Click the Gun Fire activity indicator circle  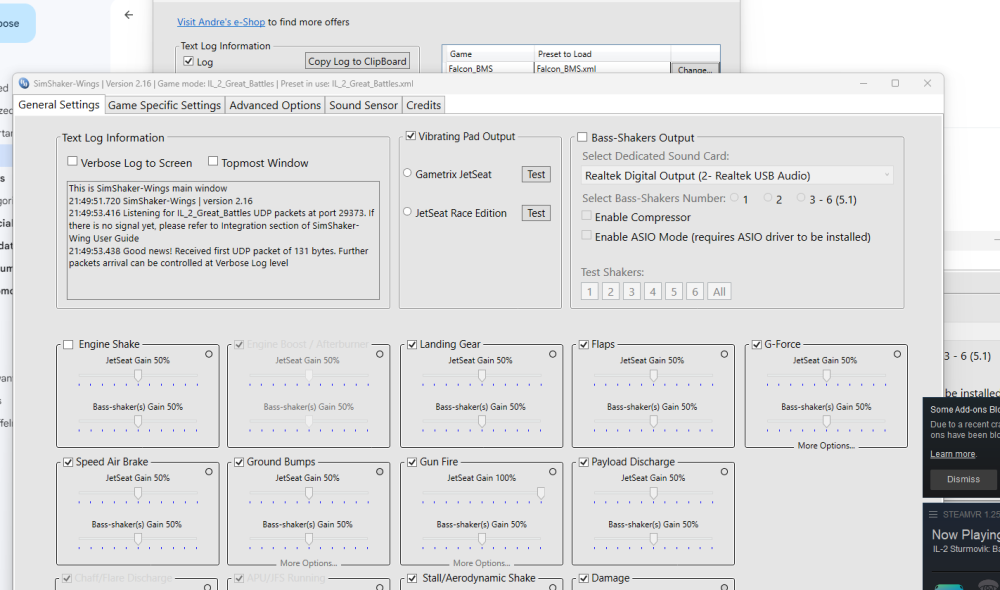pyautogui.click(x=551, y=470)
